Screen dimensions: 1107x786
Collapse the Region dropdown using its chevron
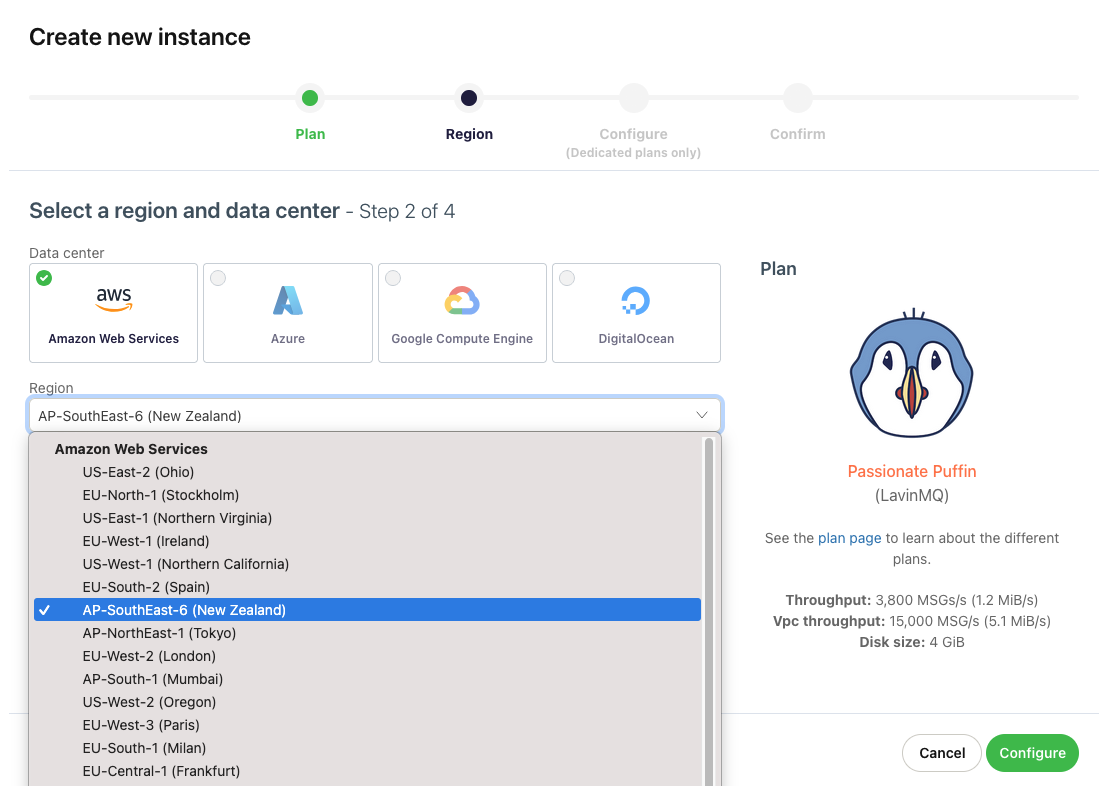click(x=701, y=415)
